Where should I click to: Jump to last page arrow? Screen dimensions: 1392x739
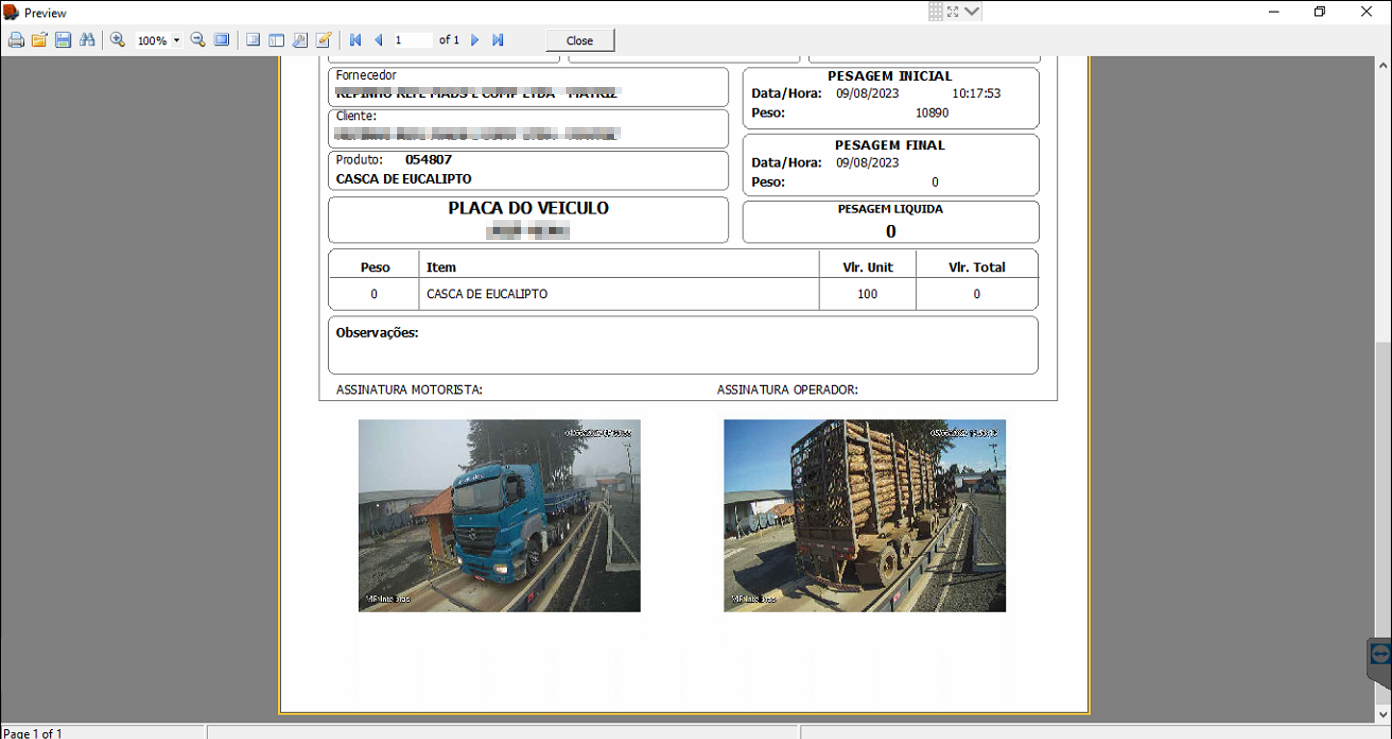(x=498, y=41)
